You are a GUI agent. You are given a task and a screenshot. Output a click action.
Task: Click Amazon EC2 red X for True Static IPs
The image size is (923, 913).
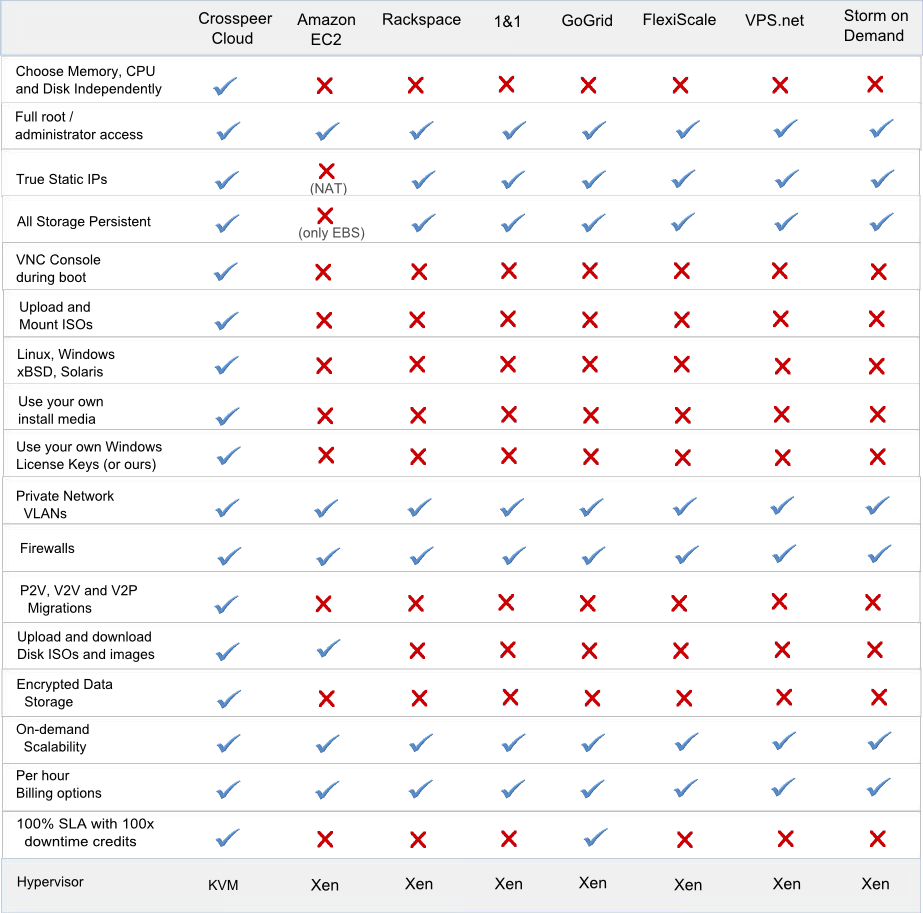tap(327, 171)
